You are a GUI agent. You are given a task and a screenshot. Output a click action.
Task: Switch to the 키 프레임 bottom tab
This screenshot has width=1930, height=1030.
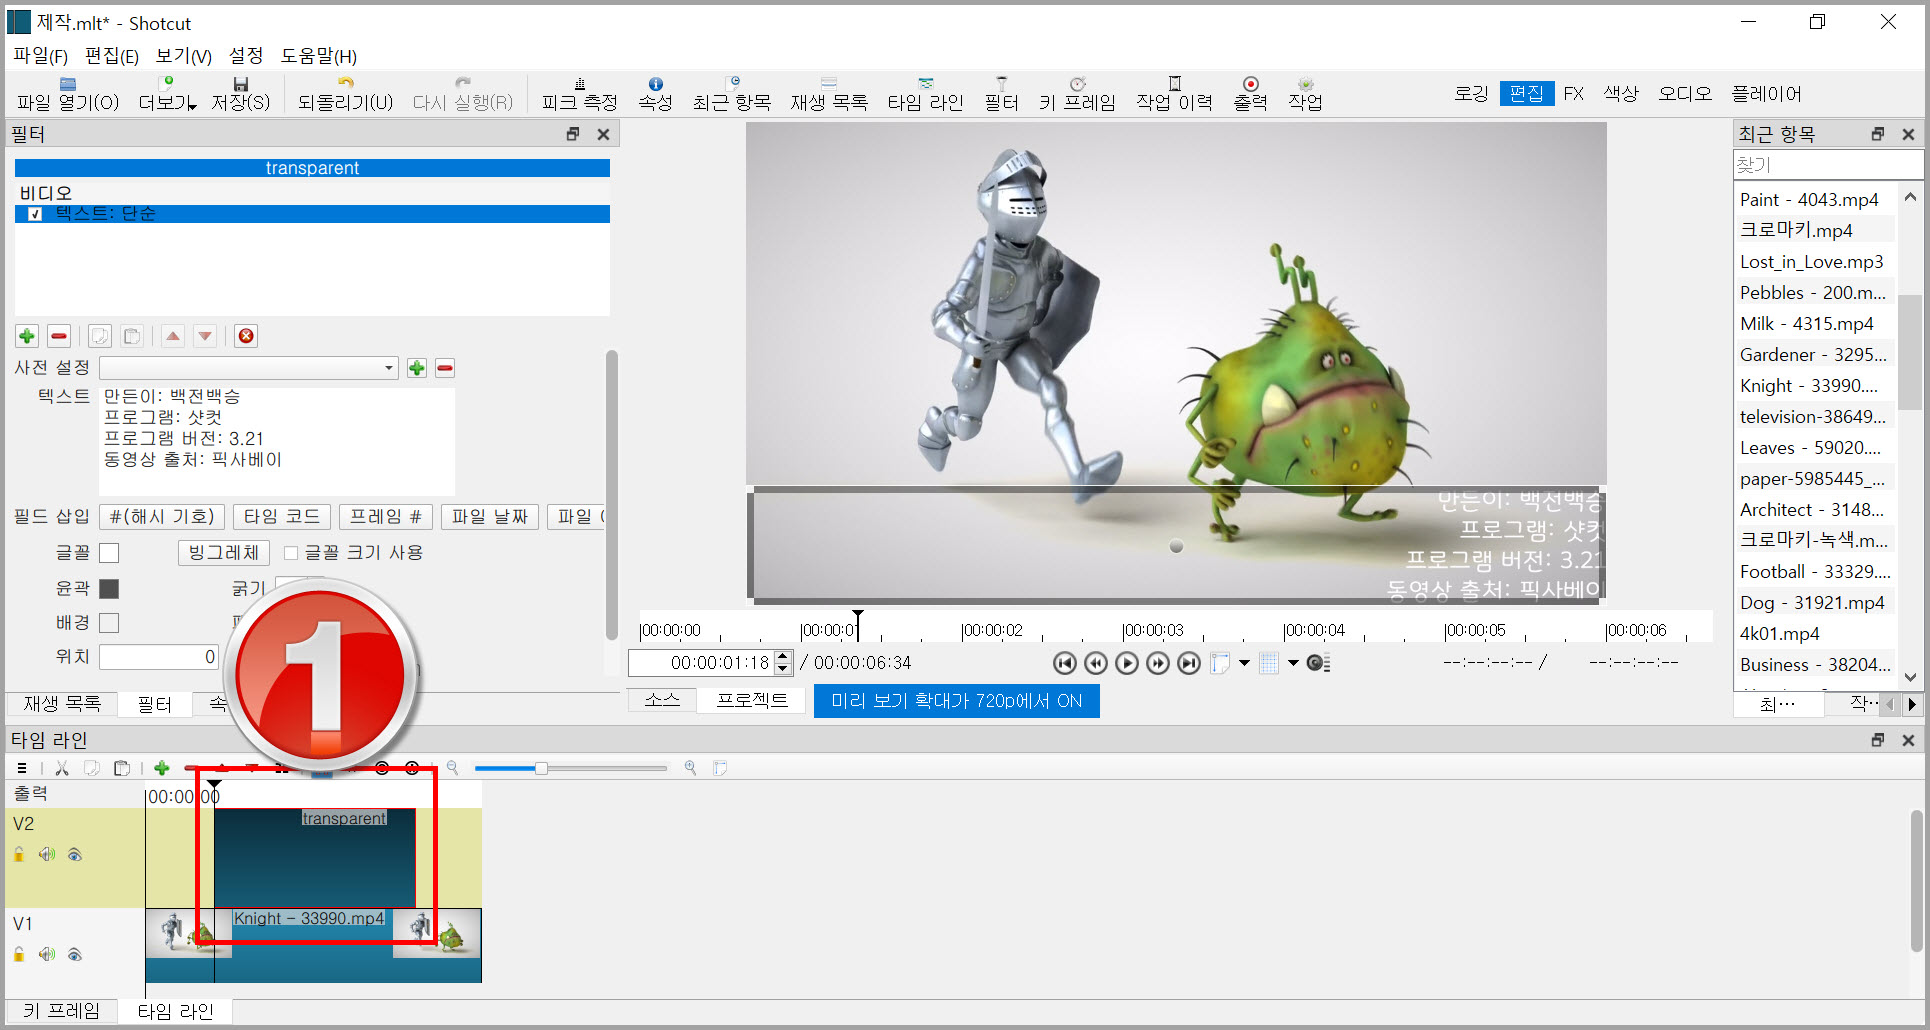(x=61, y=1011)
